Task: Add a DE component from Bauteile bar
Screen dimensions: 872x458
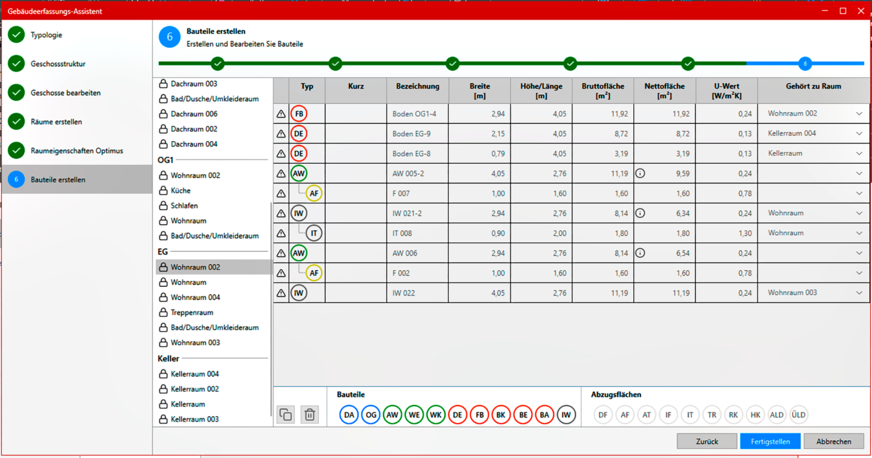Action: [x=457, y=415]
